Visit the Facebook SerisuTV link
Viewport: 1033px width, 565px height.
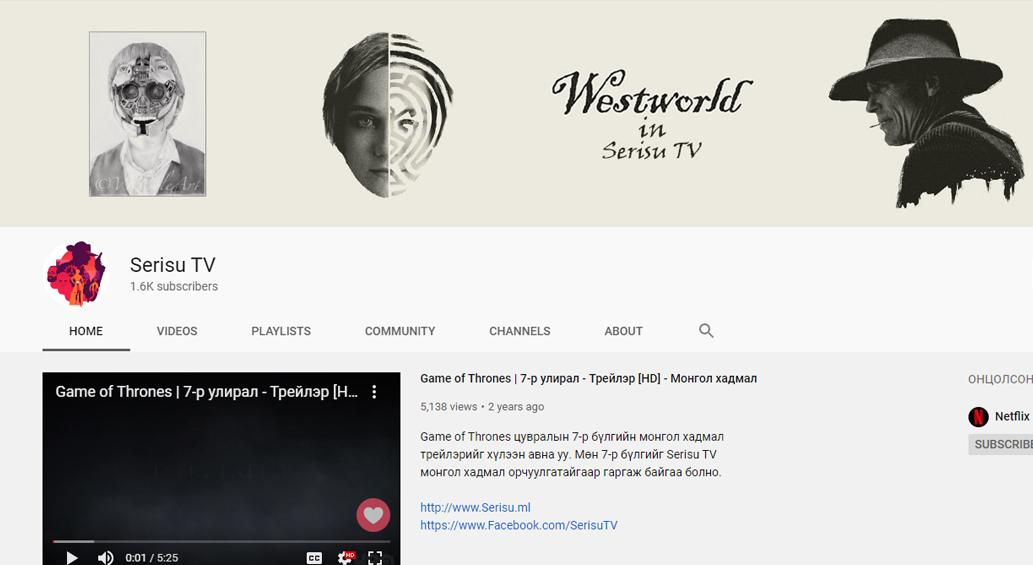[518, 525]
